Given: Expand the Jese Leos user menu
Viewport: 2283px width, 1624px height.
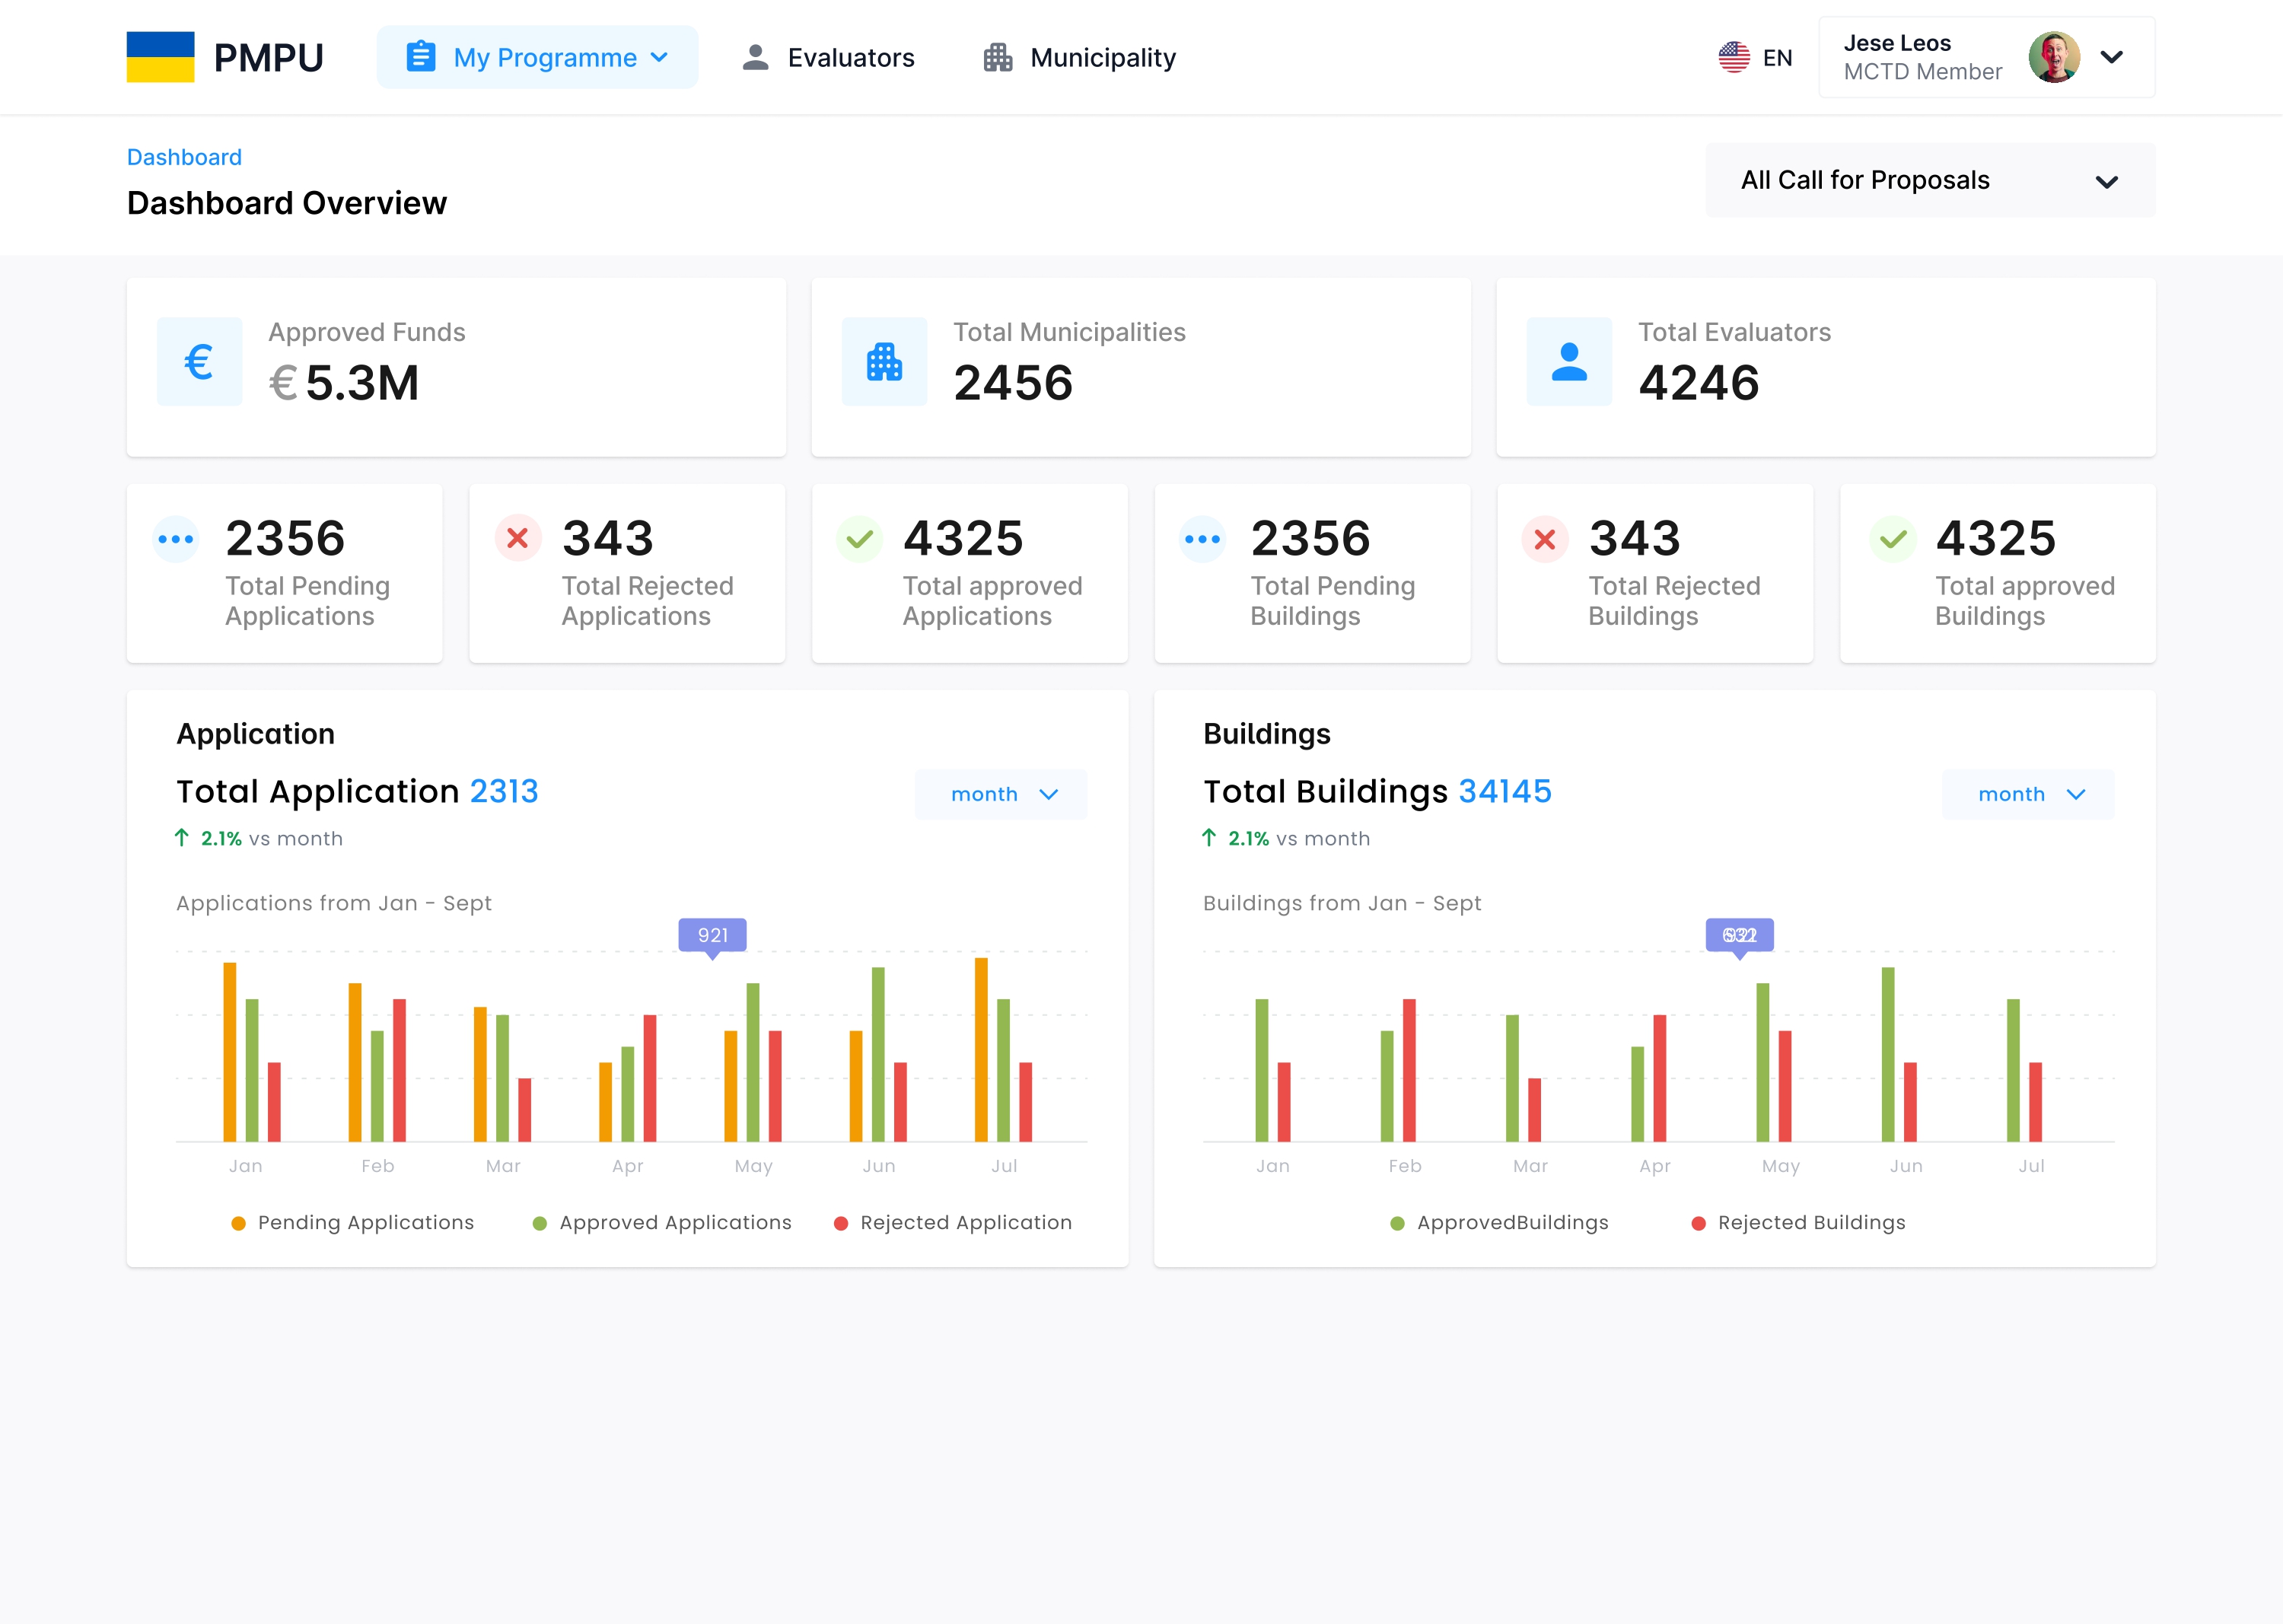Looking at the screenshot, I should coord(2111,57).
